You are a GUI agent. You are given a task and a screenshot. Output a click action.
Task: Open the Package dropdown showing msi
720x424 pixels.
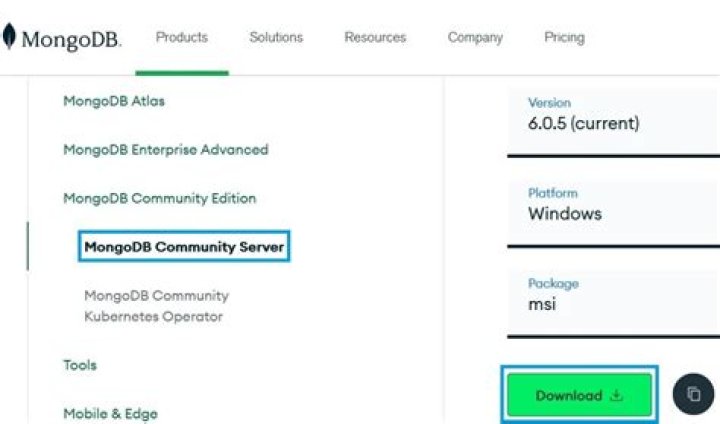click(613, 304)
